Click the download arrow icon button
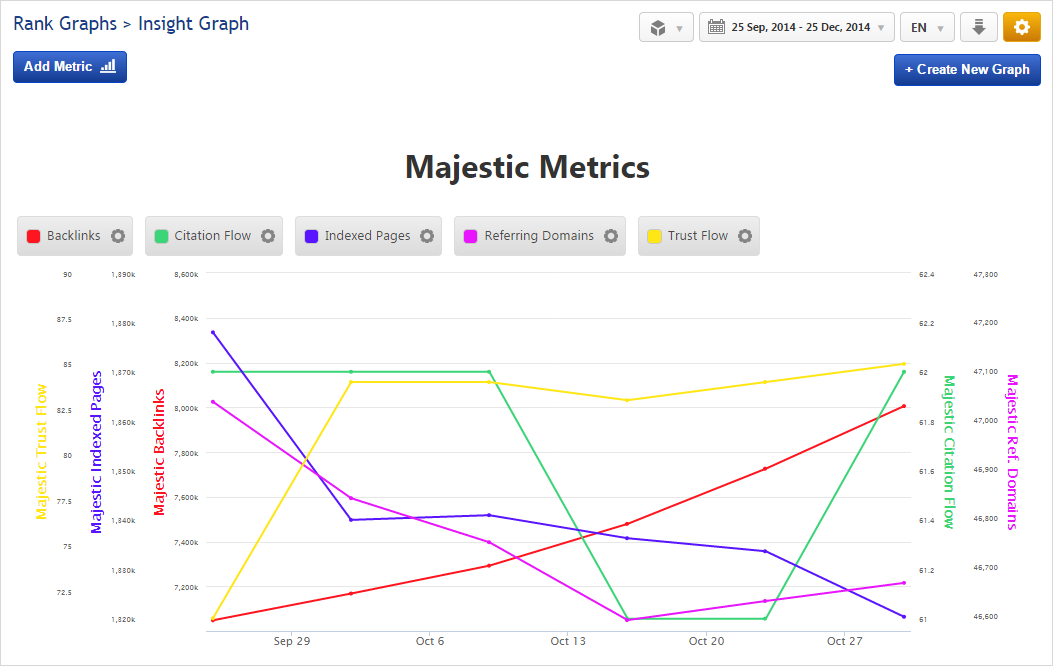 coord(979,27)
